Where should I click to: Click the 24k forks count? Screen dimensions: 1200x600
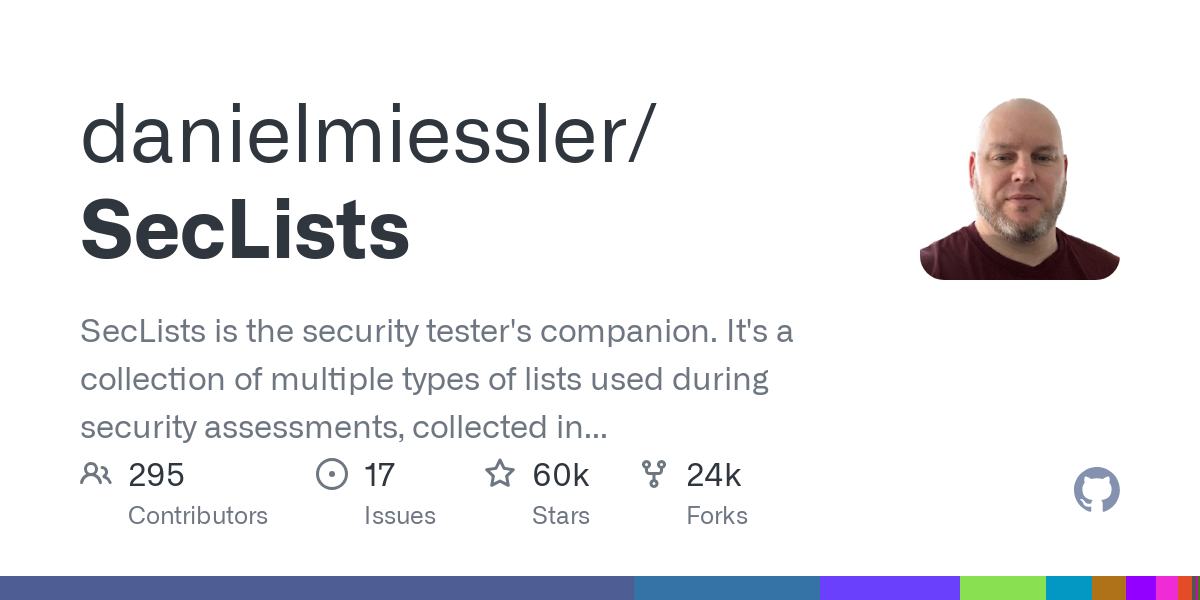[x=714, y=475]
